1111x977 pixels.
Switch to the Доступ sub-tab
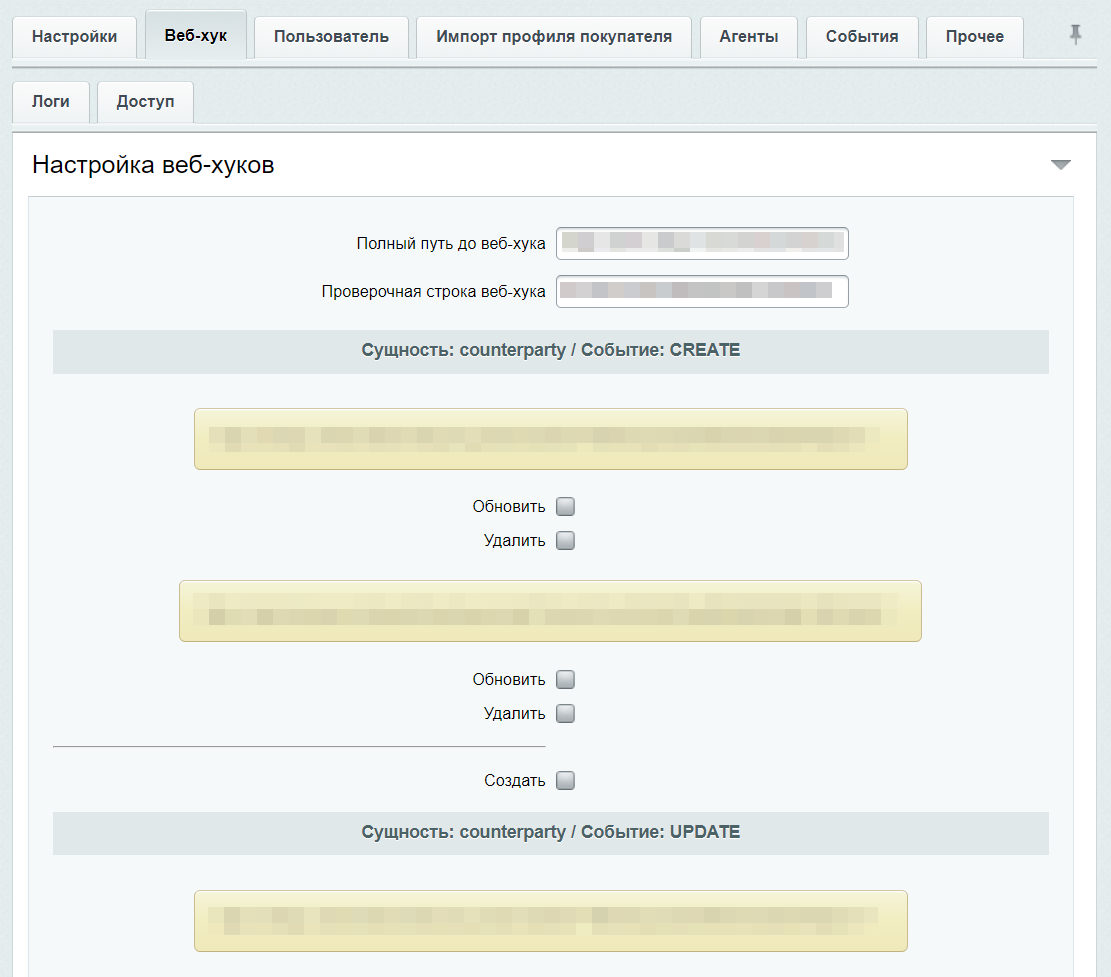145,101
